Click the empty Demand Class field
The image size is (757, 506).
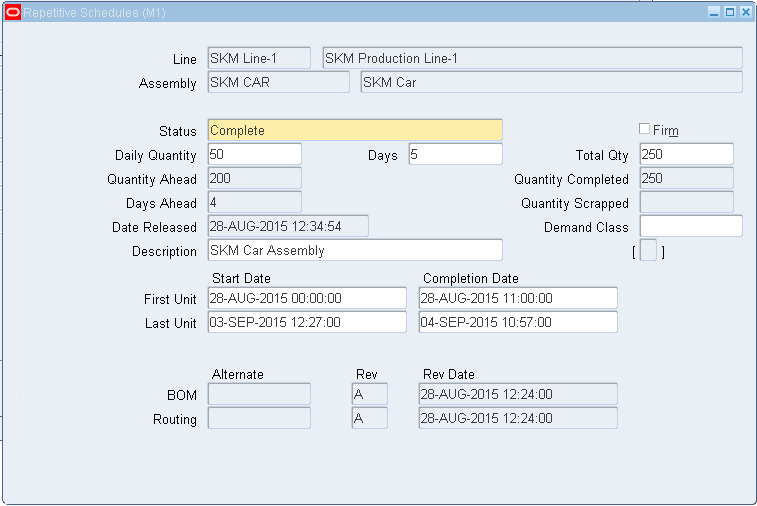691,226
